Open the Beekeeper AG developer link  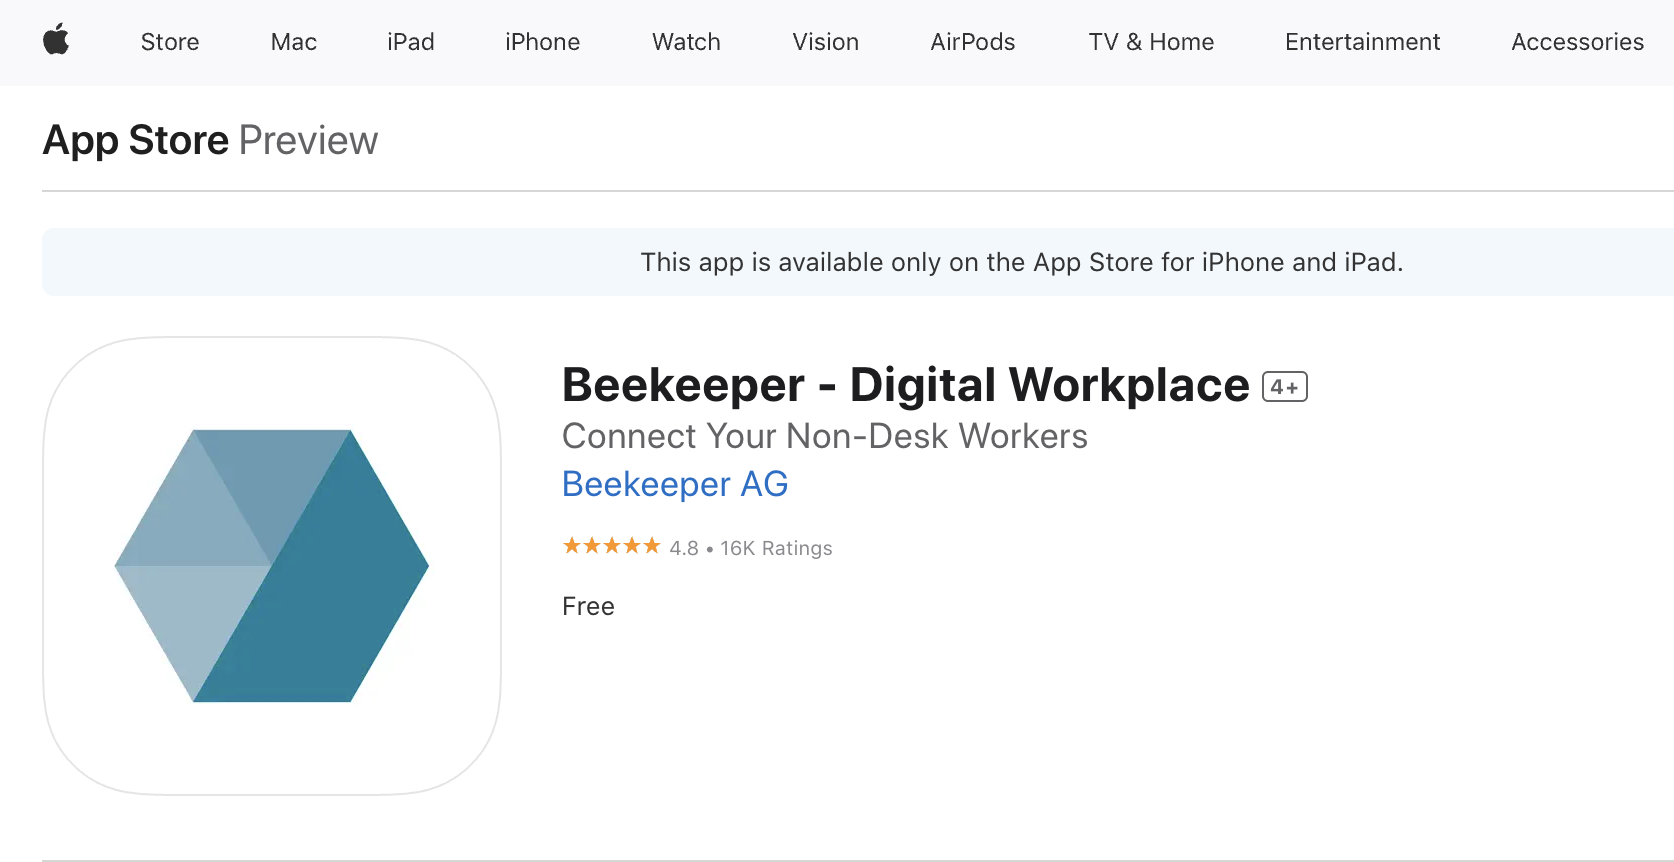click(x=675, y=484)
